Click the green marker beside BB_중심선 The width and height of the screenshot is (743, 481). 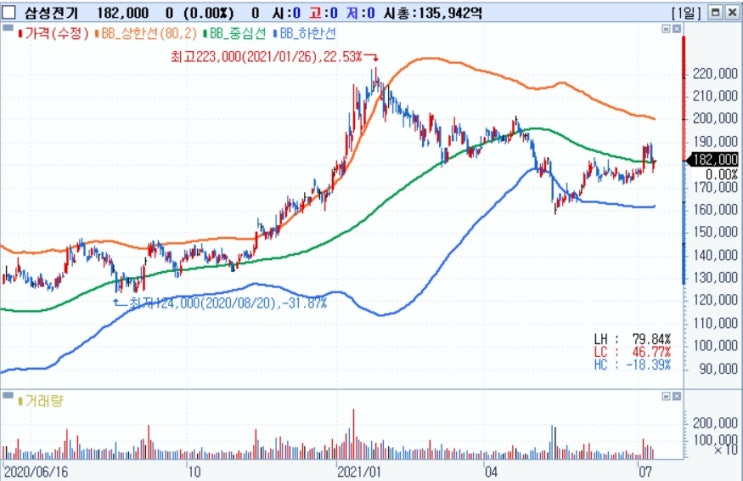click(x=205, y=34)
